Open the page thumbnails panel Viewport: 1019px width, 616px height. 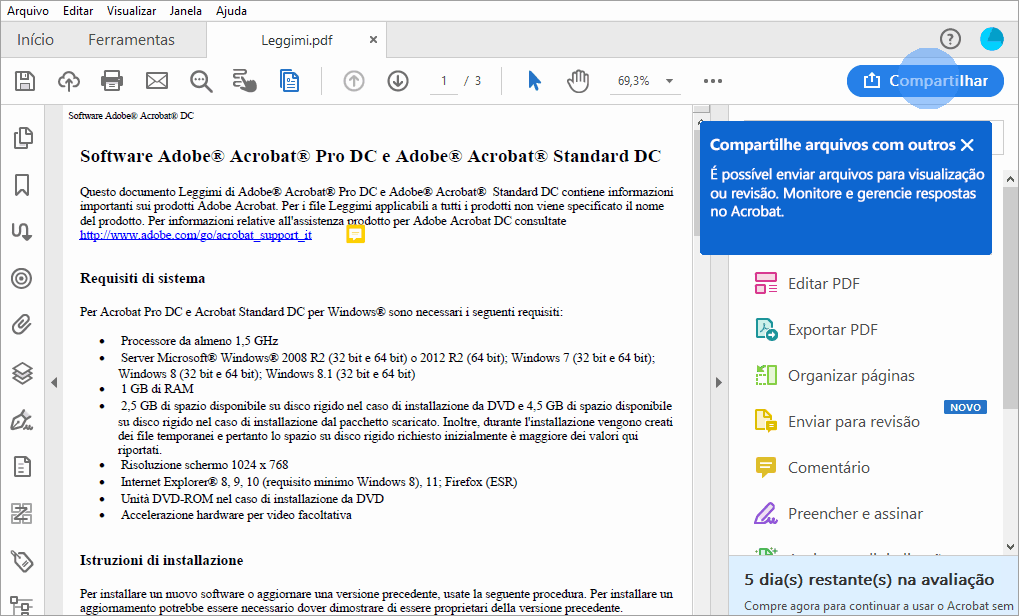[21, 138]
